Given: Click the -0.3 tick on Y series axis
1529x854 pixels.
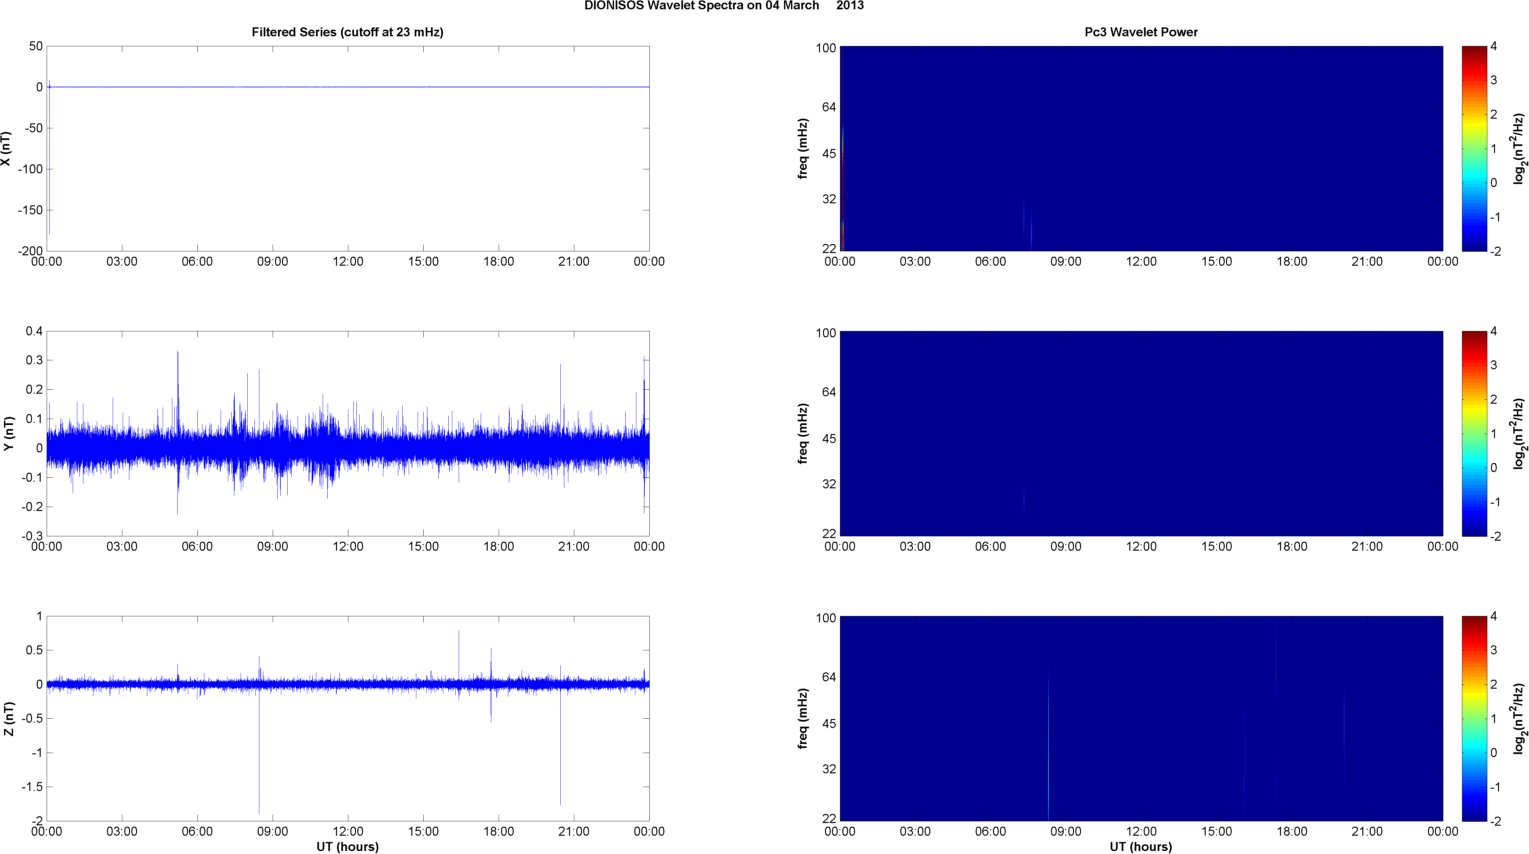Looking at the screenshot, I should (32, 537).
